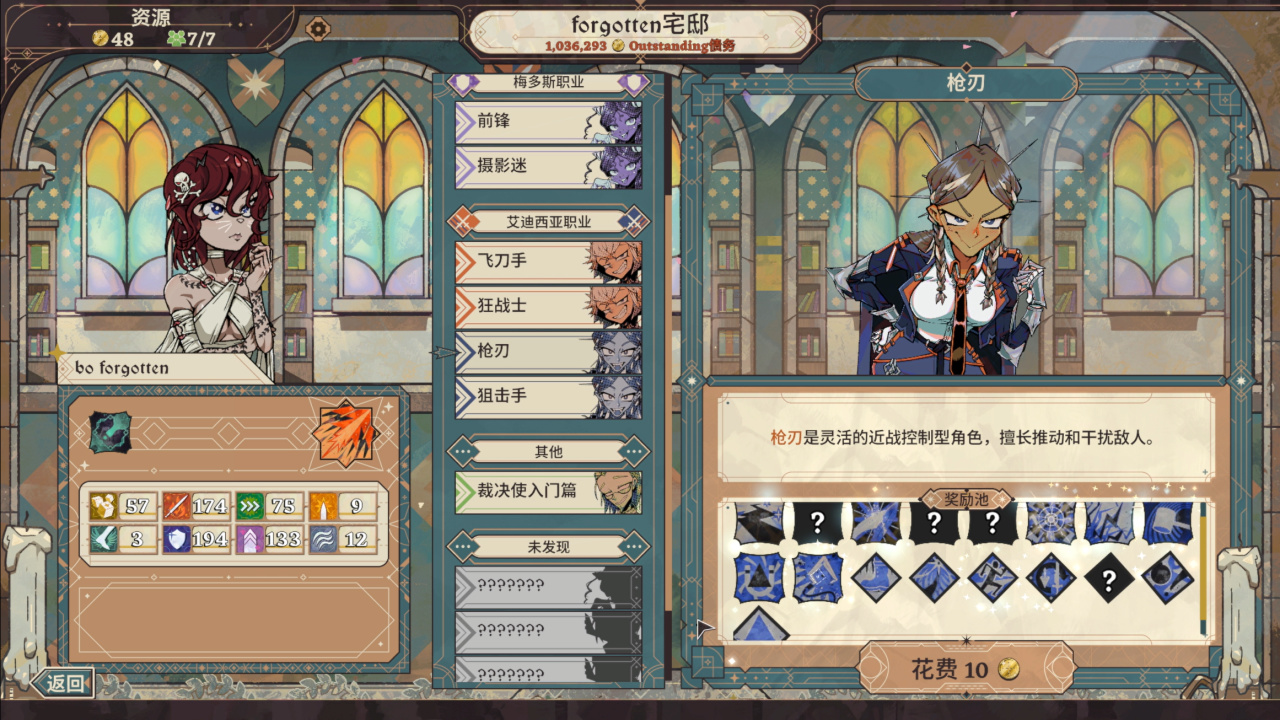Screen dimensions: 1280x720
Task: Click the gold coin resource icon
Action: [100, 39]
